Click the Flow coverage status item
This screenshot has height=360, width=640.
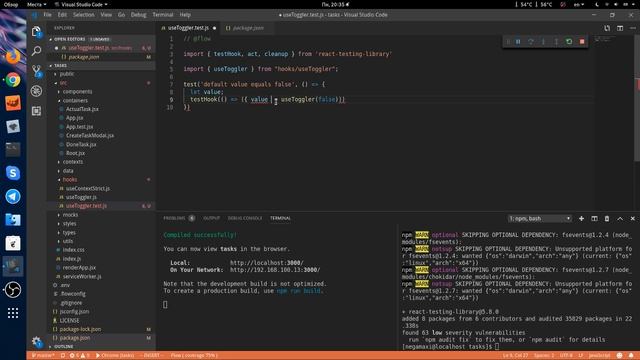(194, 356)
